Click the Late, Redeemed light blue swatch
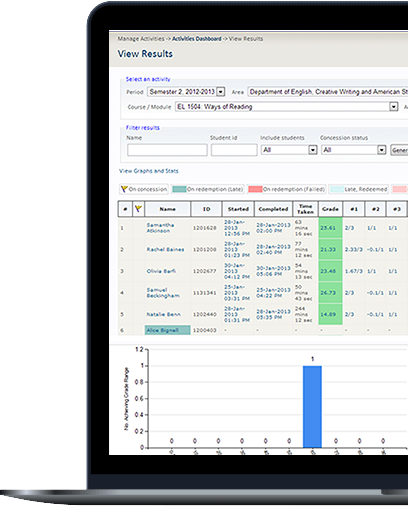408x509 pixels. pos(336,189)
